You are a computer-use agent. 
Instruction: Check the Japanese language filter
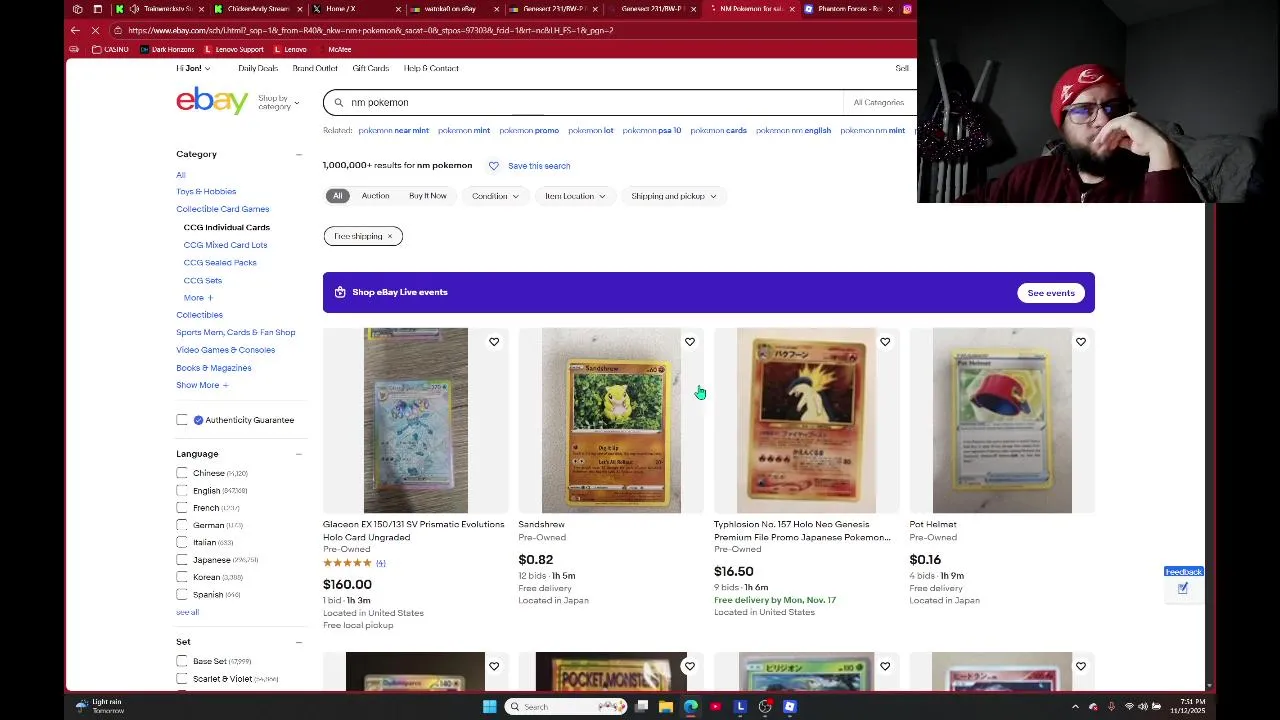[x=182, y=560]
